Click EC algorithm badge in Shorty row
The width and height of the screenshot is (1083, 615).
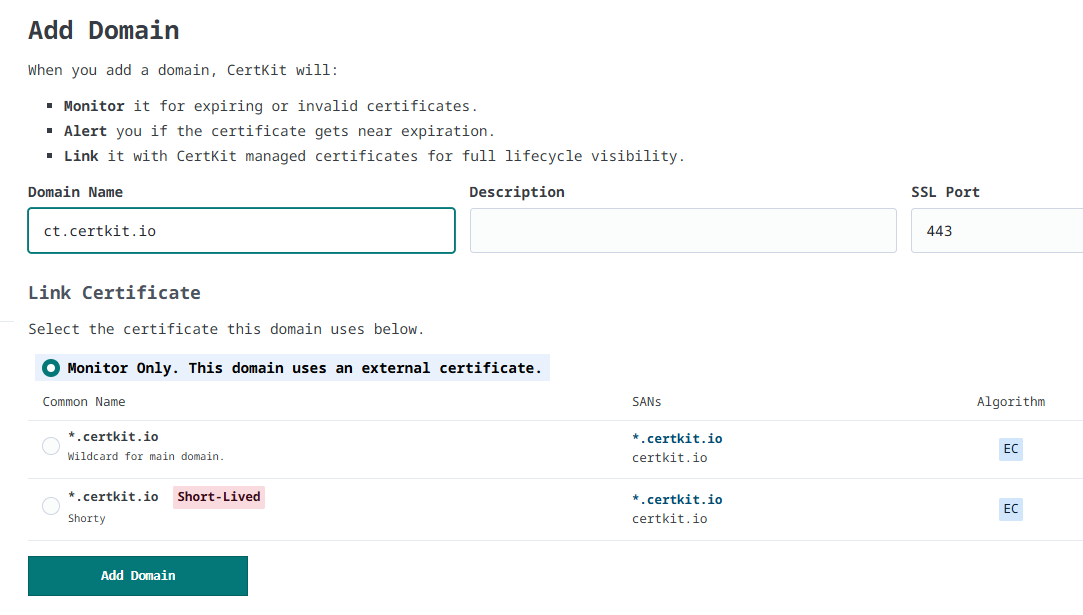1010,509
